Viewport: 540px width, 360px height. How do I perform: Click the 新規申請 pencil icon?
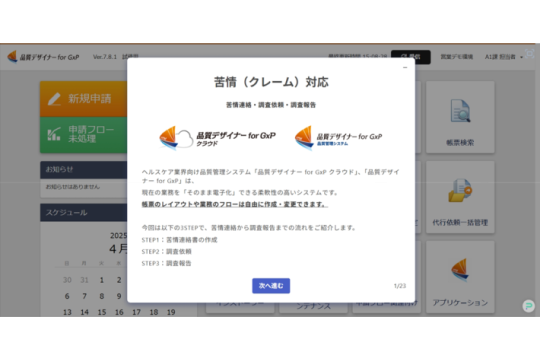[54, 99]
